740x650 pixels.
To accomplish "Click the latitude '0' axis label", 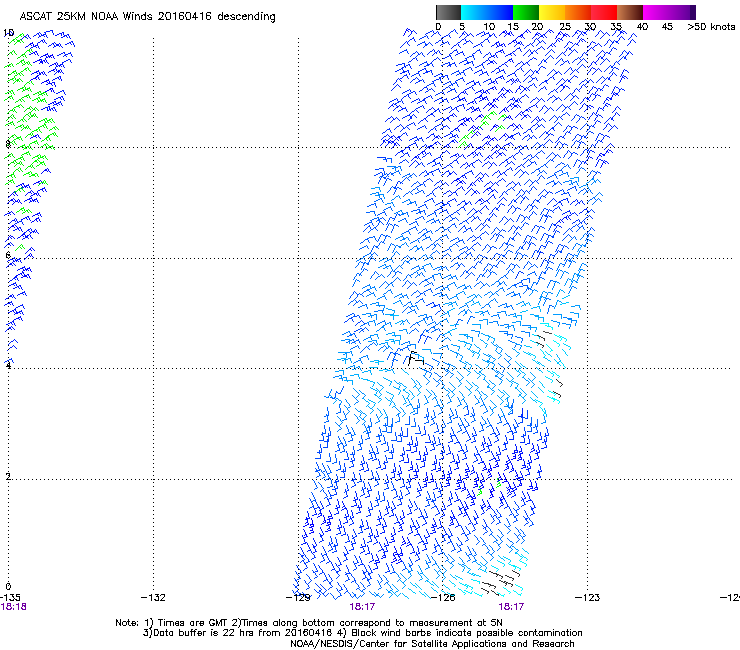I will 8,587.
